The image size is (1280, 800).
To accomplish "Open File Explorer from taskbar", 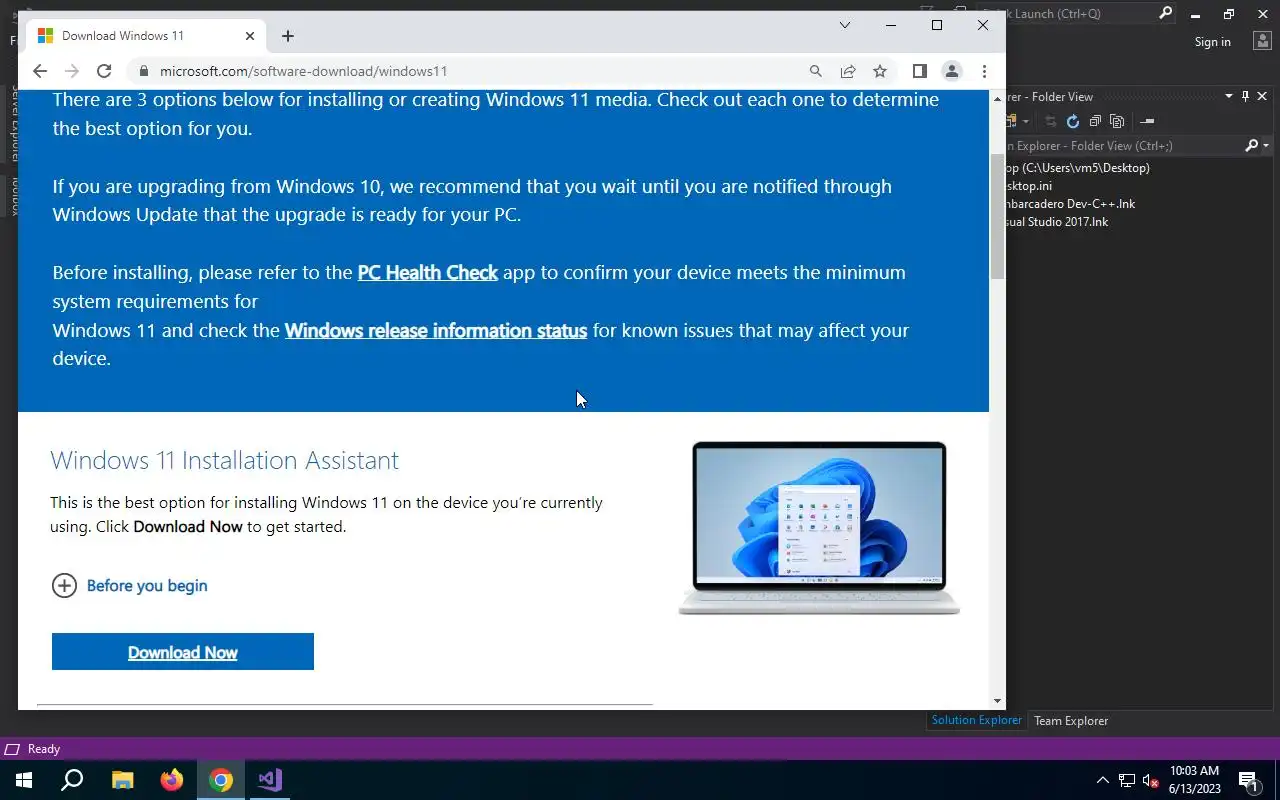I will [x=122, y=780].
